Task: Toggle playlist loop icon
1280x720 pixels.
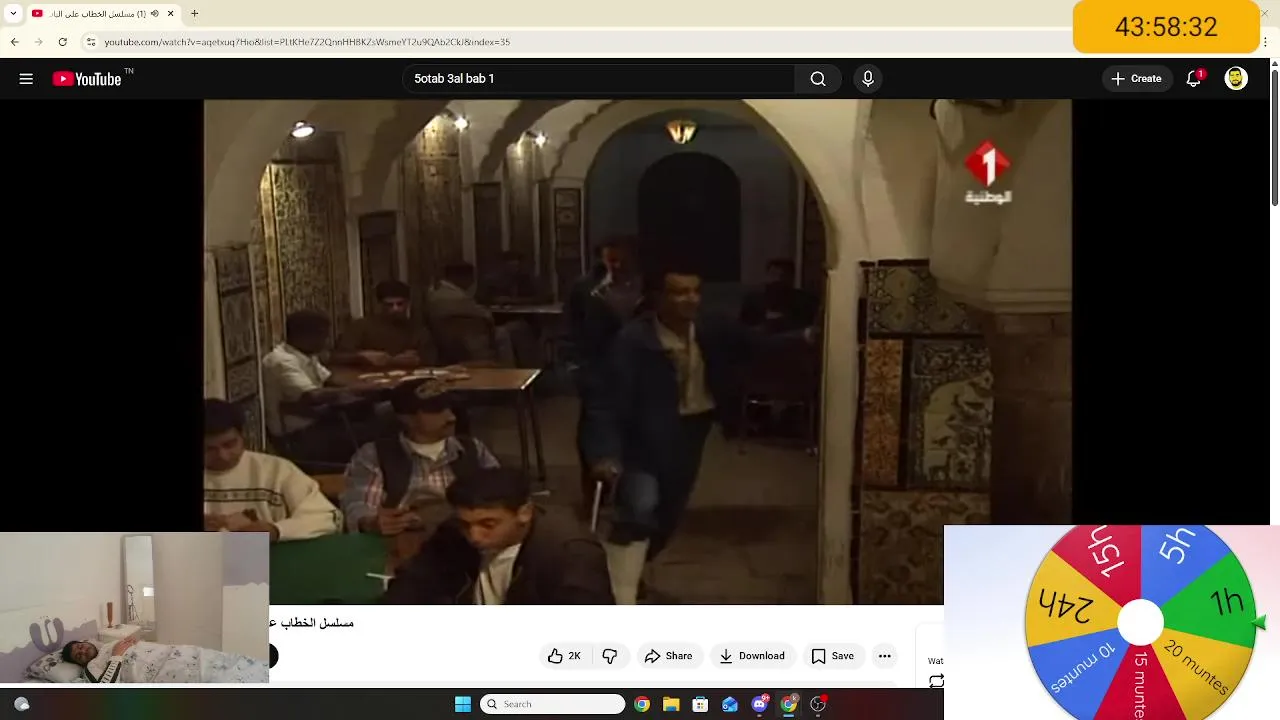Action: [x=936, y=681]
